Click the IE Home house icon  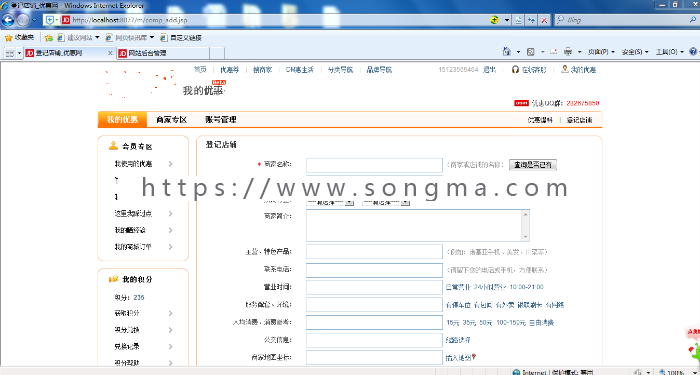507,51
